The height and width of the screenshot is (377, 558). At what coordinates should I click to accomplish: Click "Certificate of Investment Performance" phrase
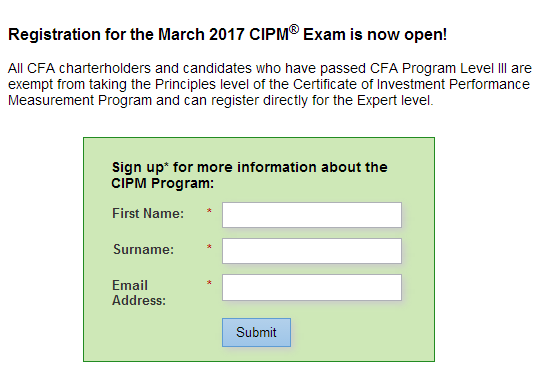[x=411, y=84]
